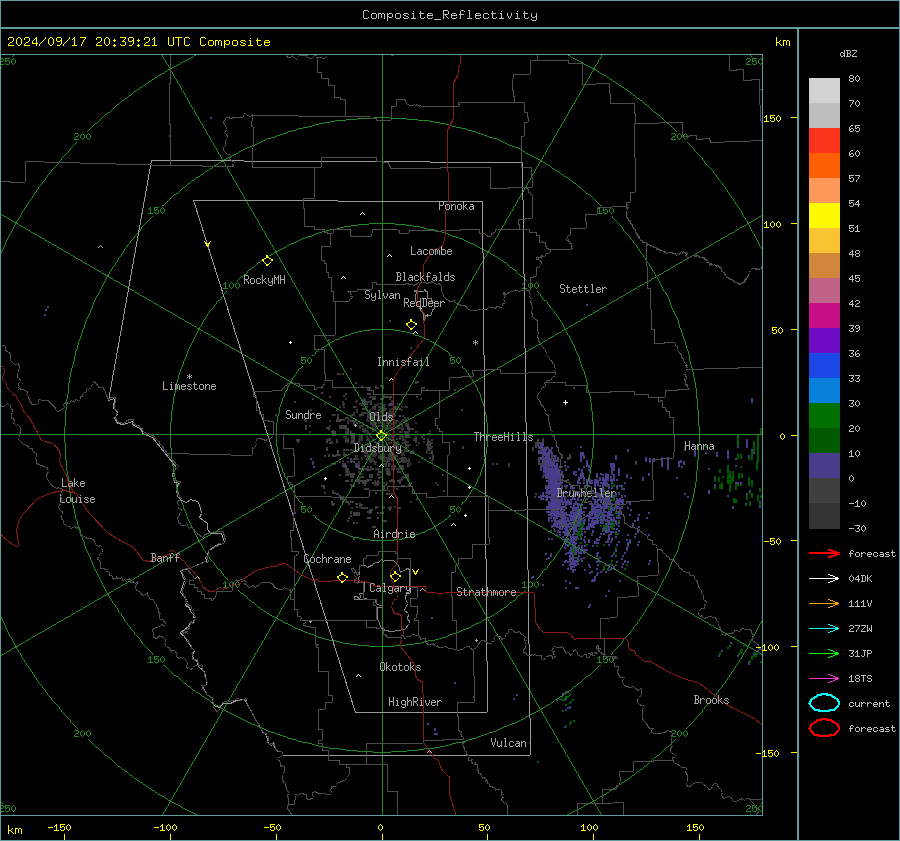Click the Olds label
Viewport: 900px width, 841px height.
tap(381, 417)
